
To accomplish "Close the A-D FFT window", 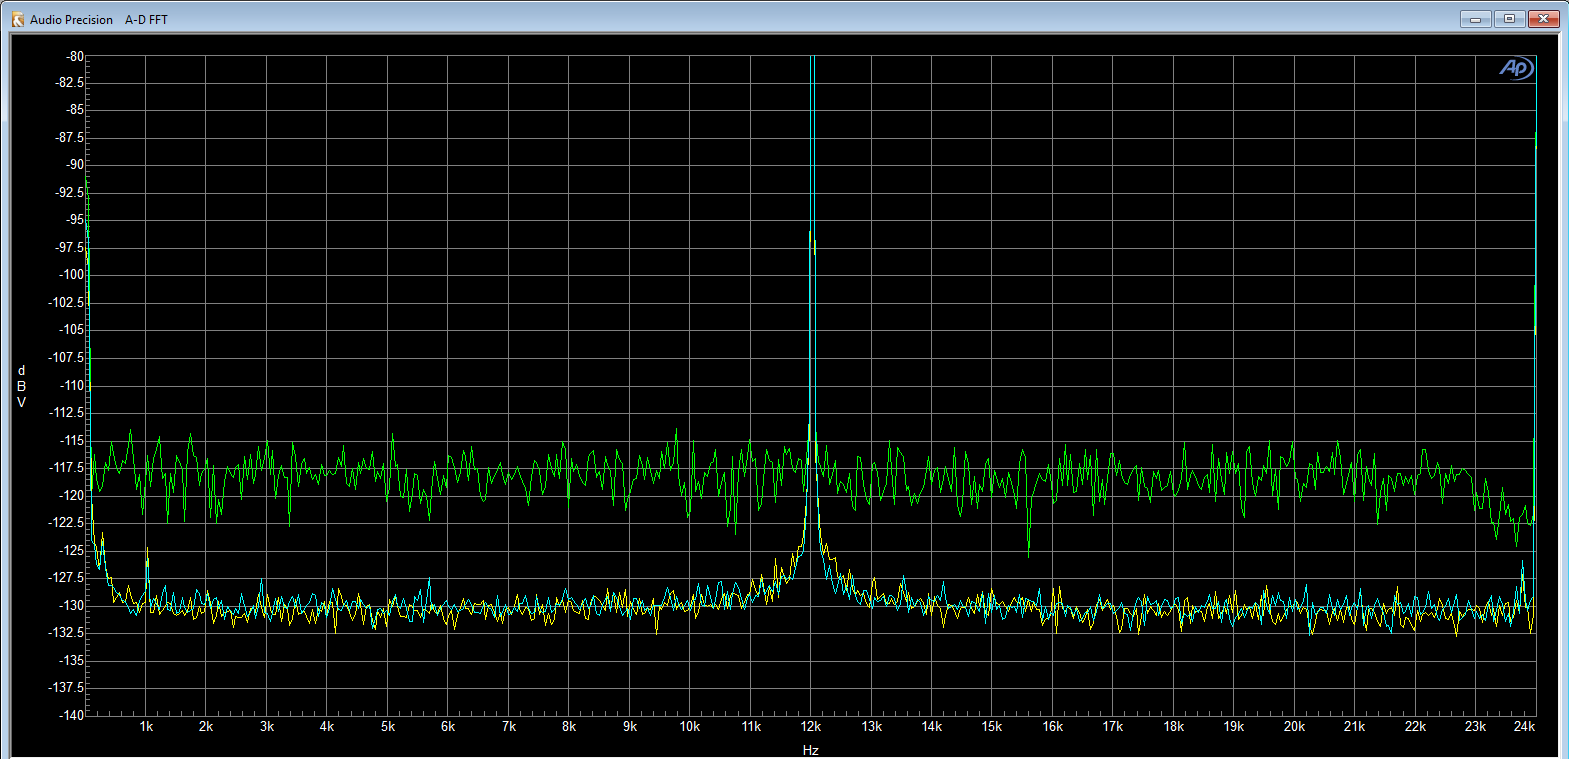I will pos(1544,19).
